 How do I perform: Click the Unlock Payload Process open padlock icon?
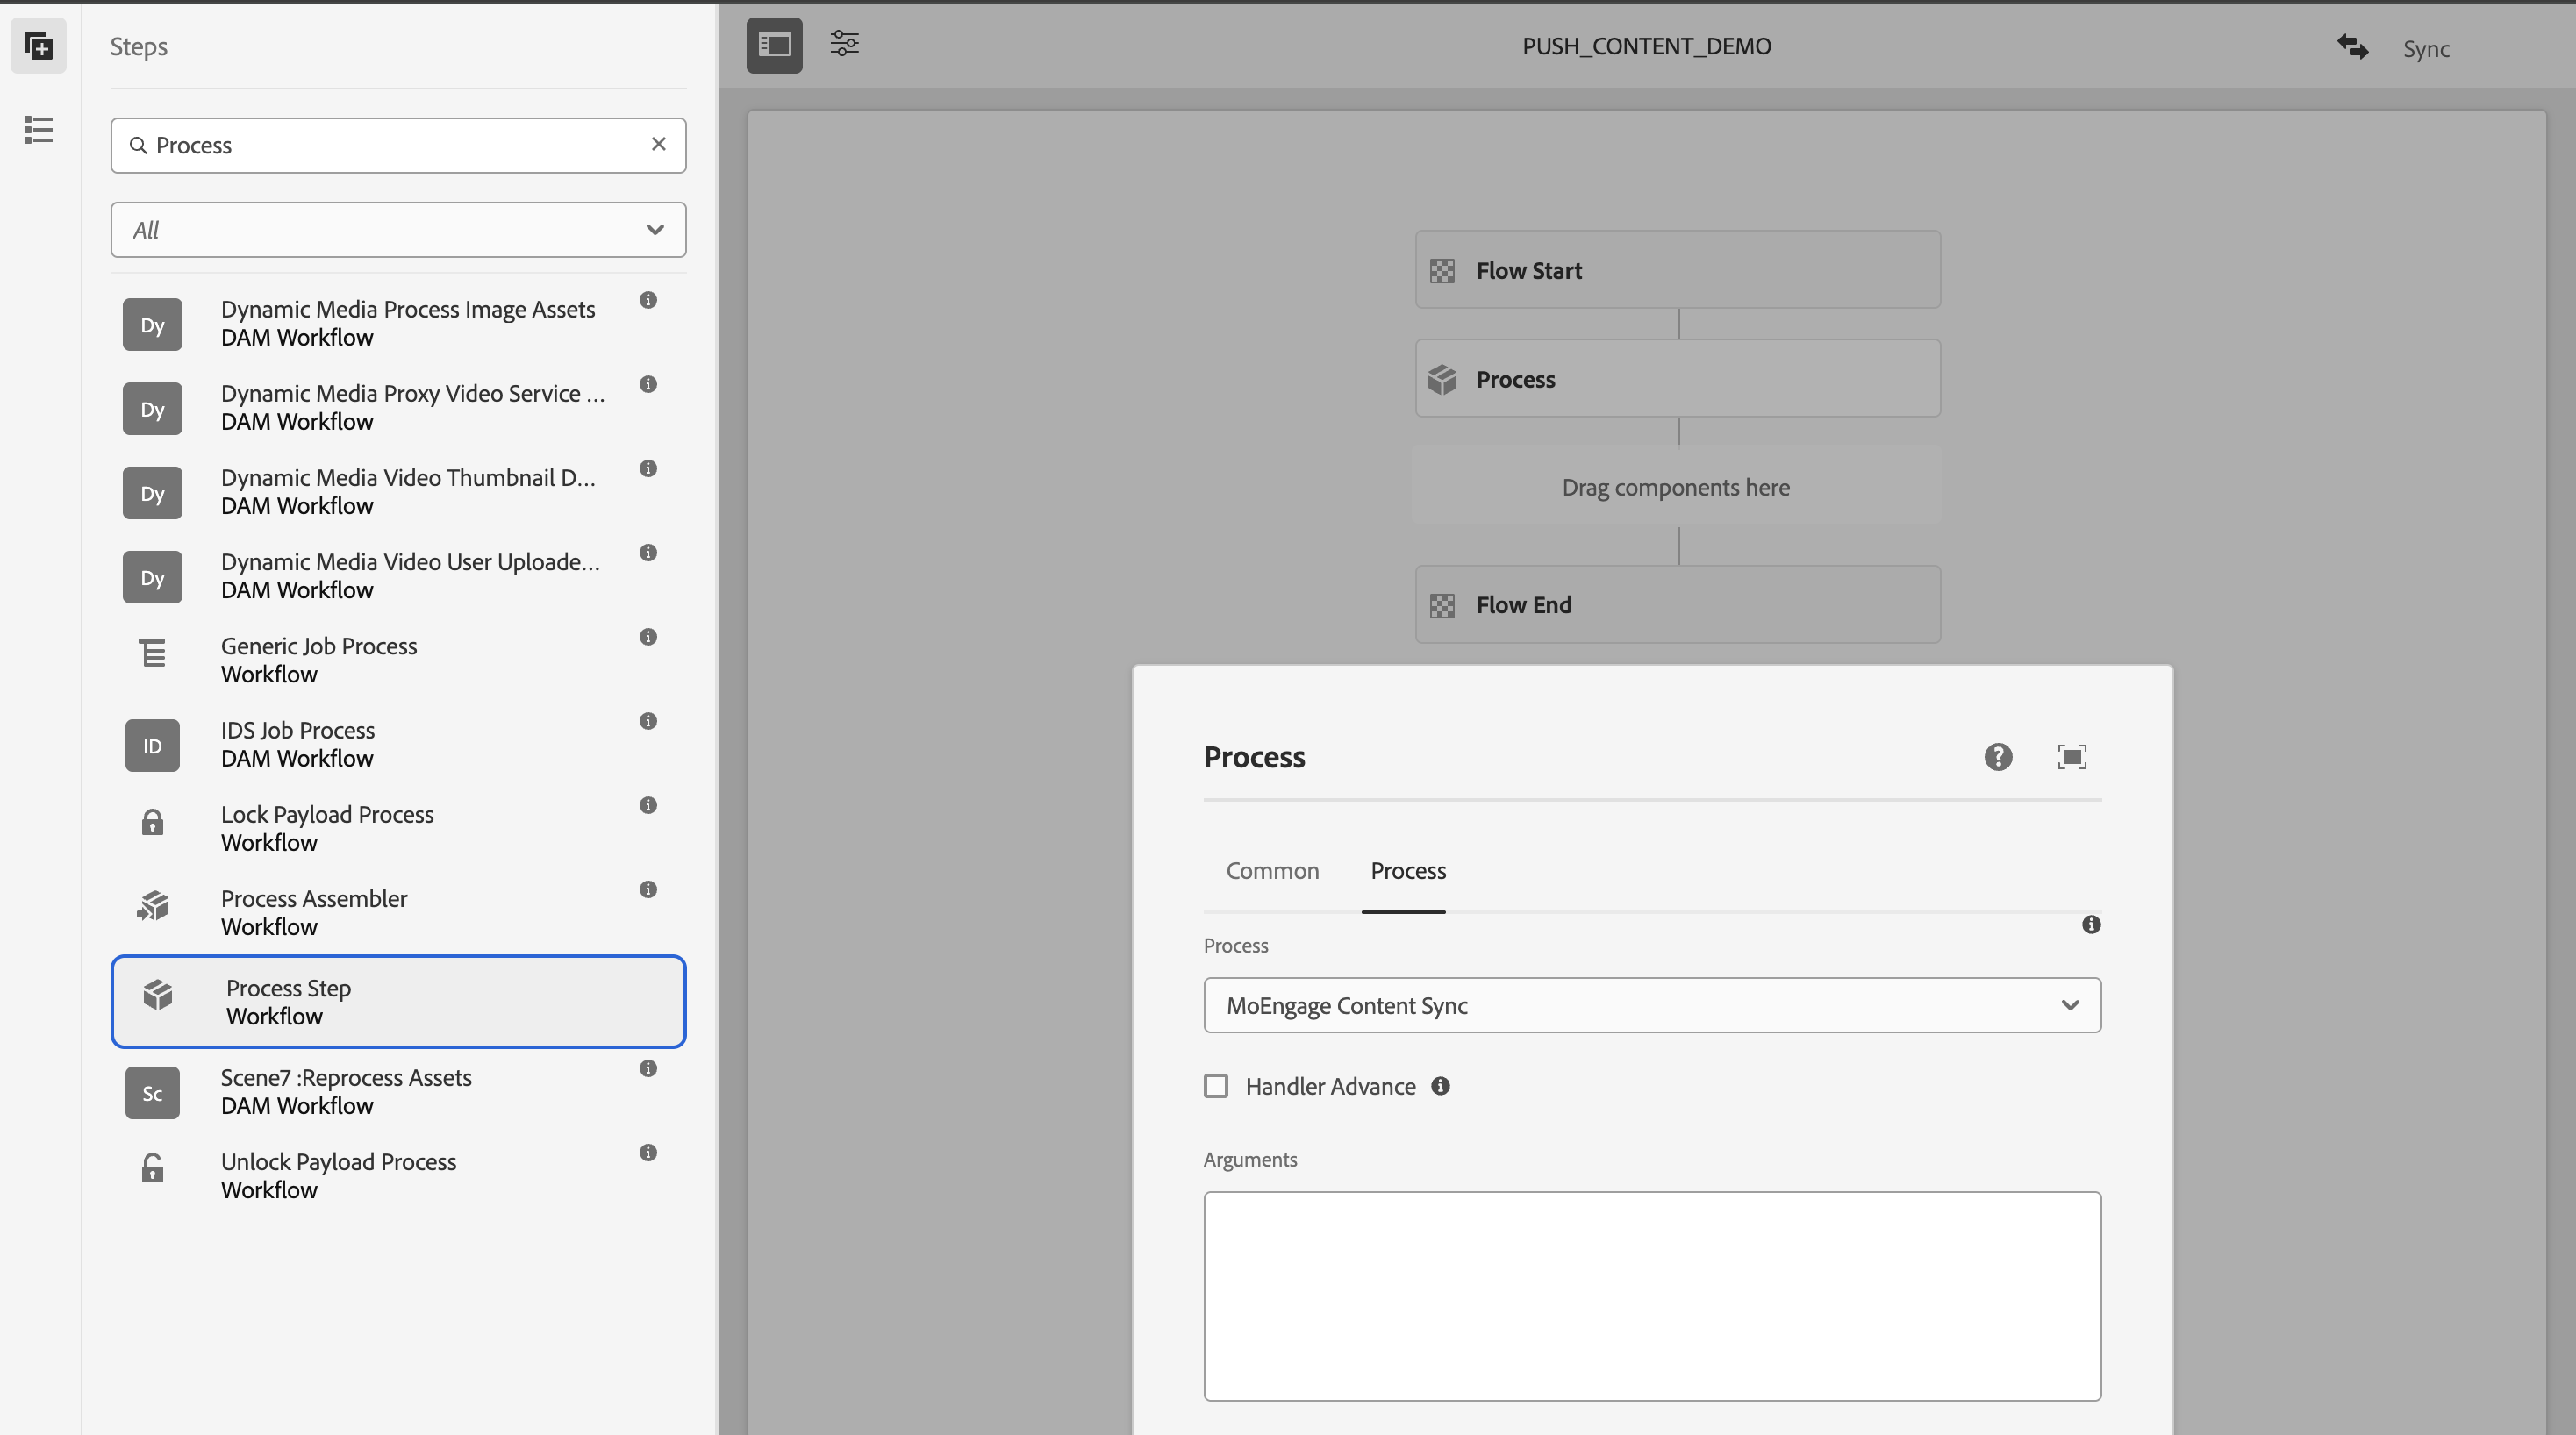152,1167
